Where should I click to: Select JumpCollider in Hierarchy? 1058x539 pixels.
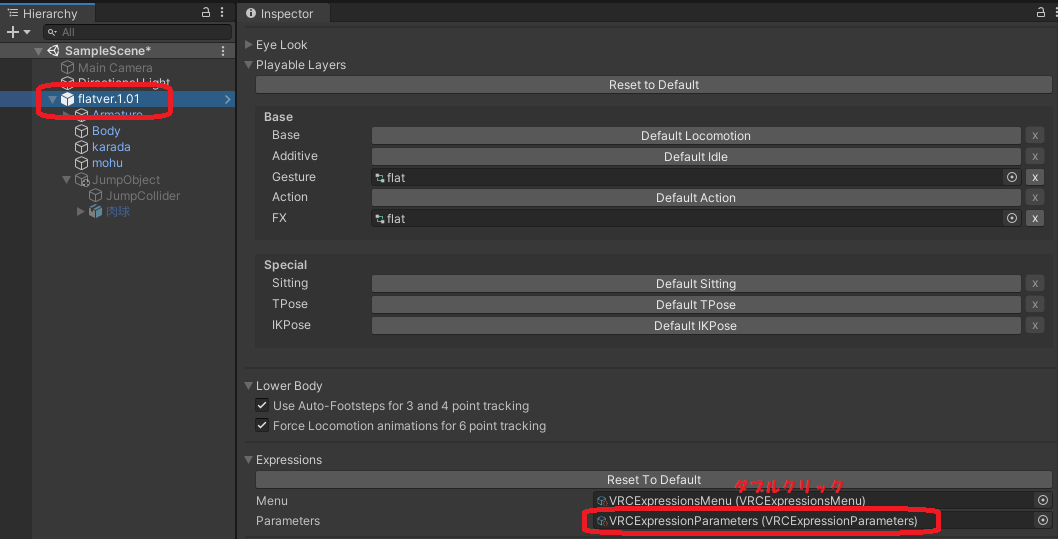pyautogui.click(x=143, y=196)
